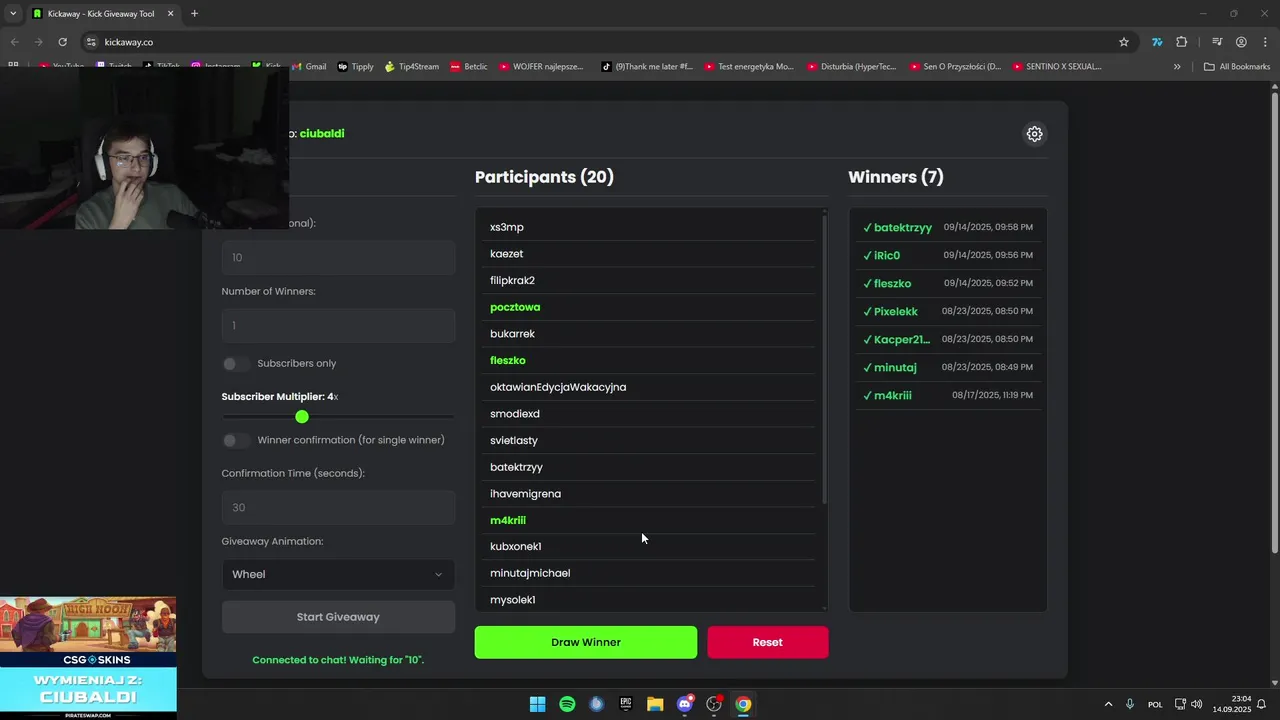Open the Betclic bookmark
The width and height of the screenshot is (1280, 720).
(468, 67)
